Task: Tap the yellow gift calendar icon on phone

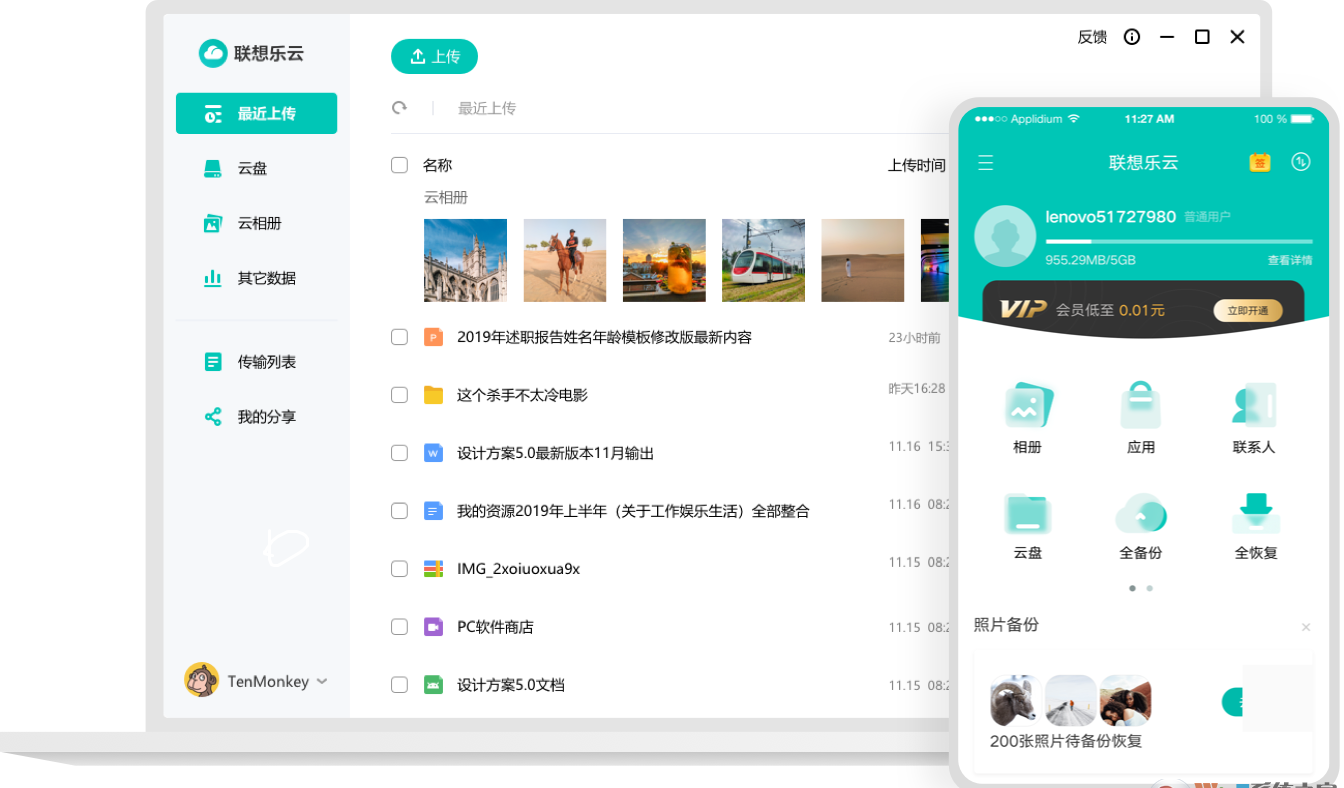Action: [x=1260, y=162]
